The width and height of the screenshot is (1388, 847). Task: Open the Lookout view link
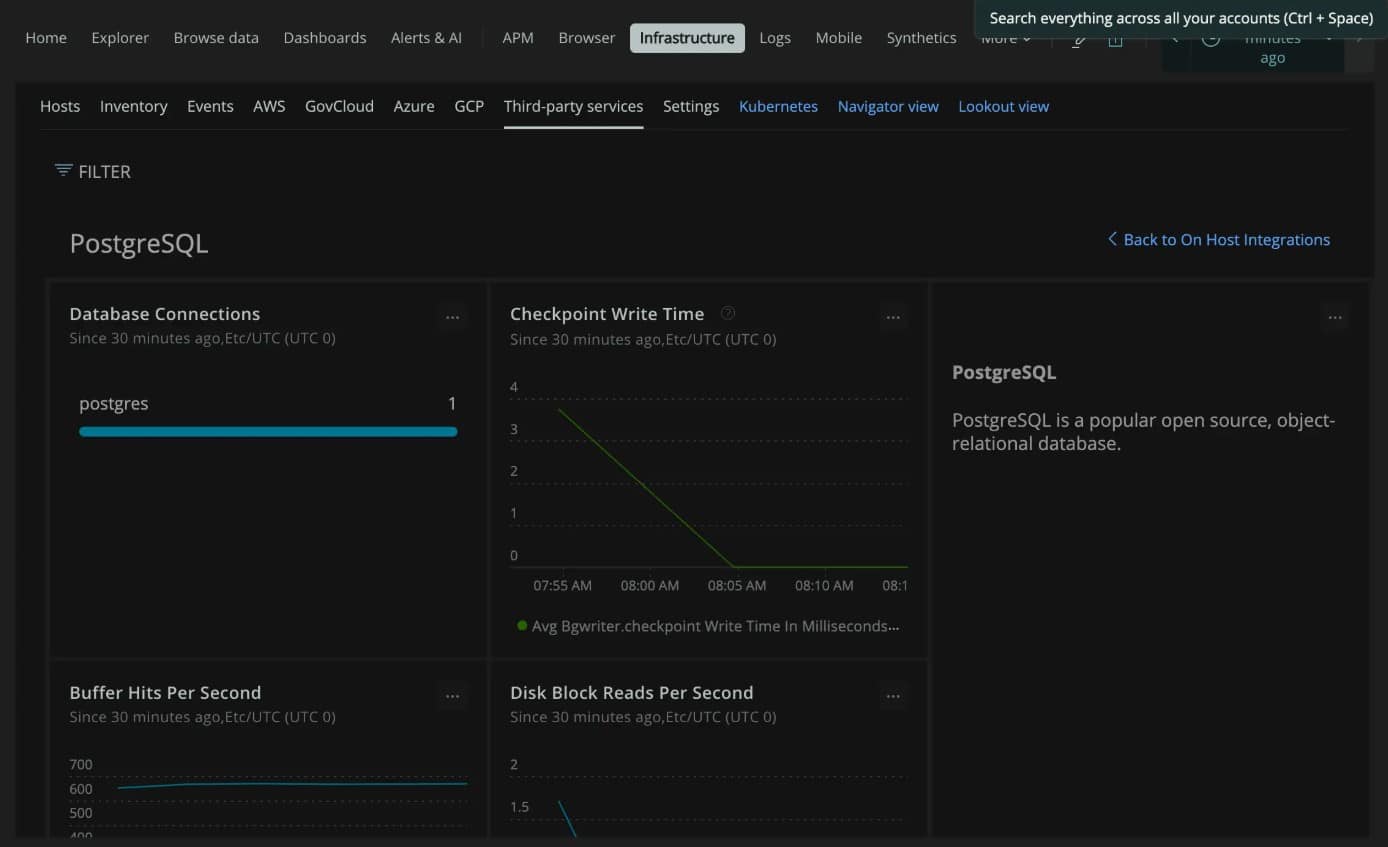click(1003, 106)
